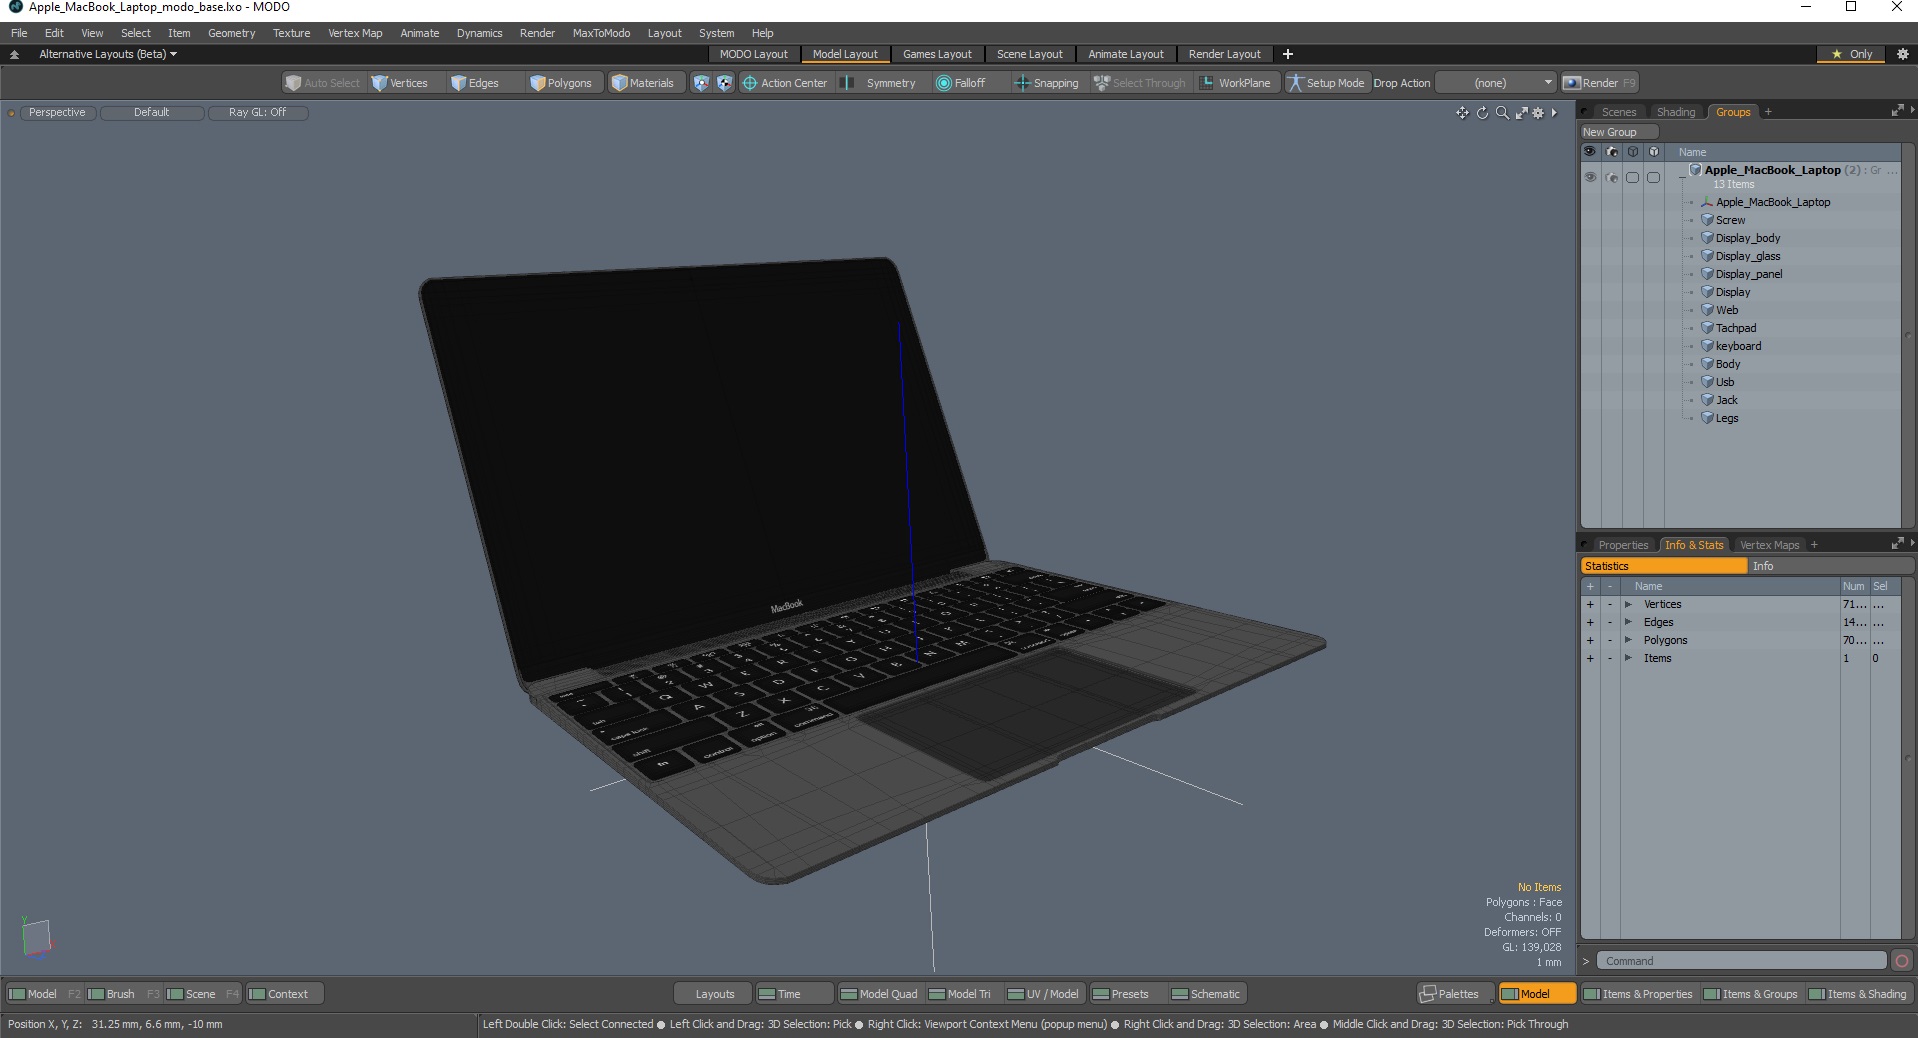Viewport: 1918px width, 1038px height.
Task: Click the Select Through button
Action: pos(1140,83)
